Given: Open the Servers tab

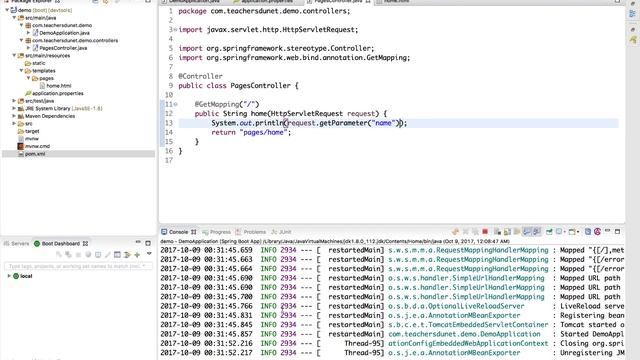Looking at the screenshot, I should (16, 244).
